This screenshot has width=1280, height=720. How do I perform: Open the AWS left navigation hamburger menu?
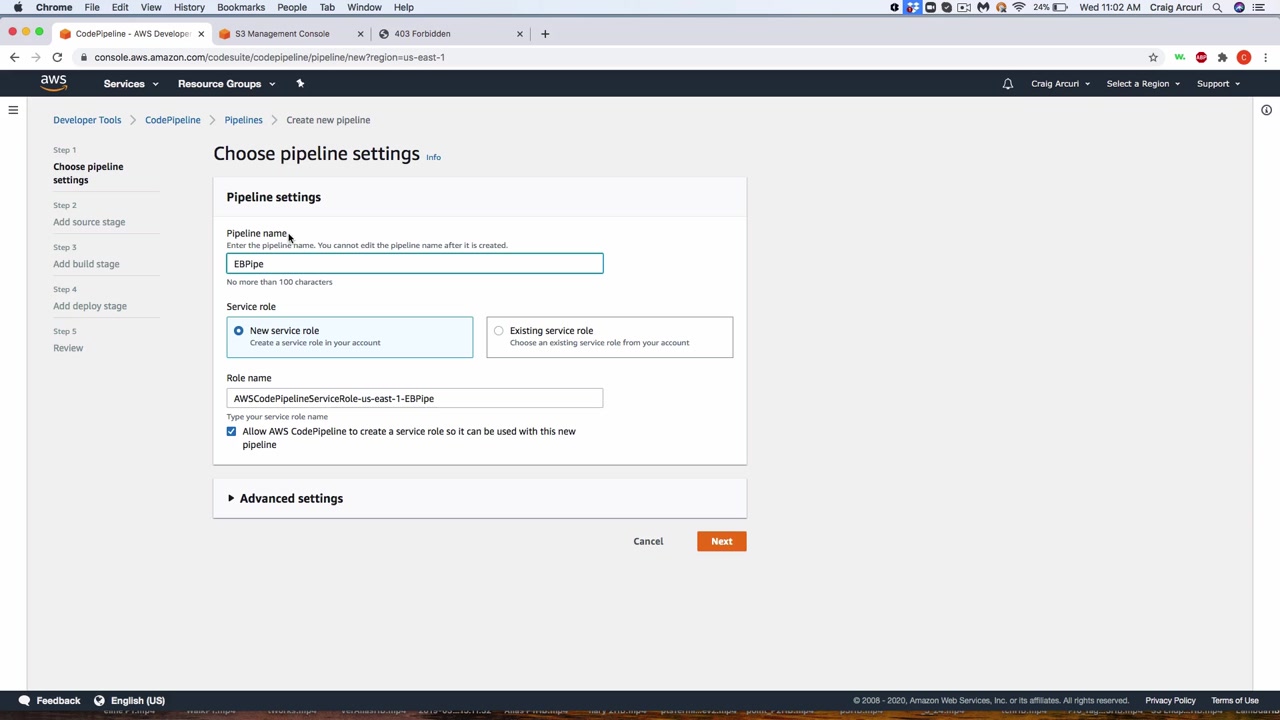point(13,110)
